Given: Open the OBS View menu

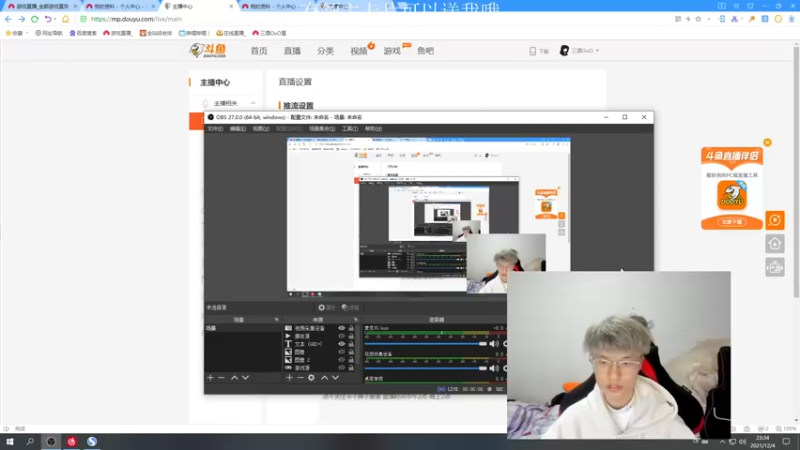Looking at the screenshot, I should coord(260,129).
